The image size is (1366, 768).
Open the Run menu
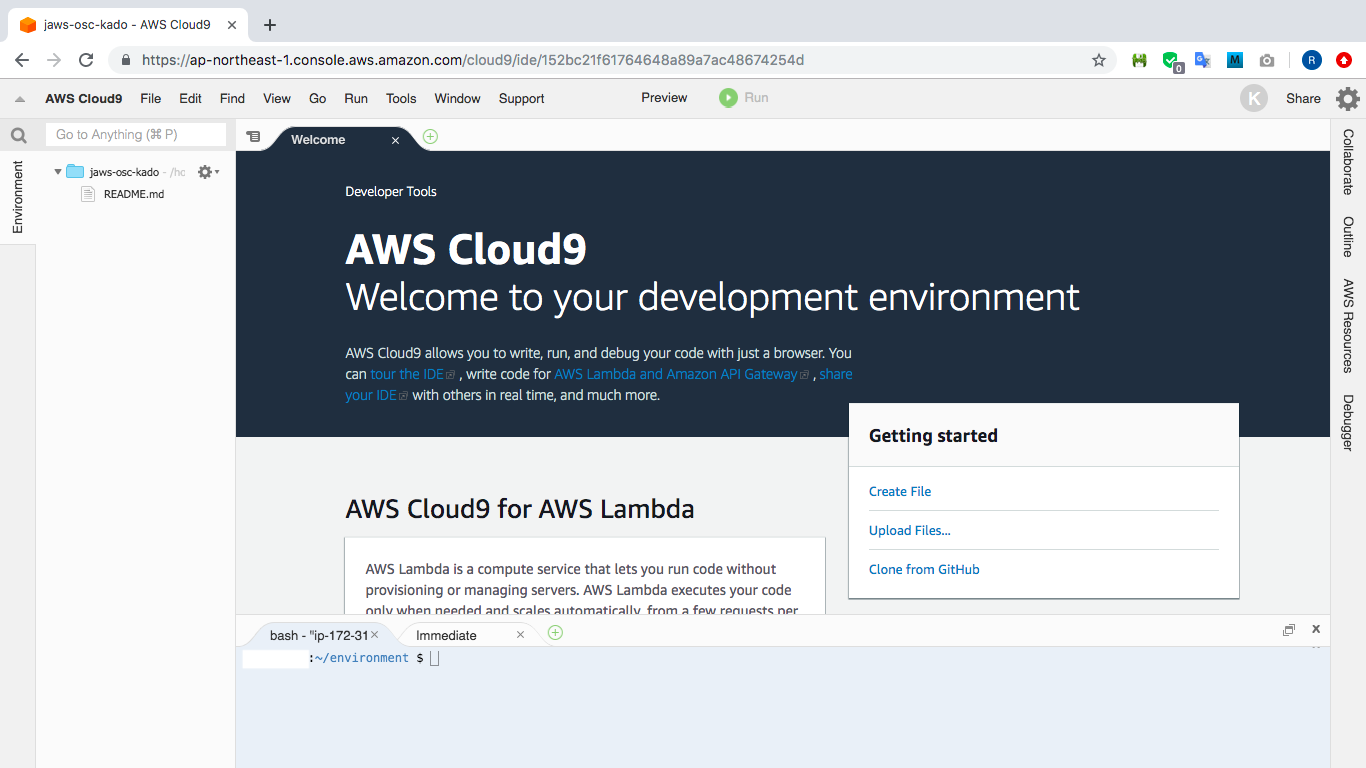[356, 98]
